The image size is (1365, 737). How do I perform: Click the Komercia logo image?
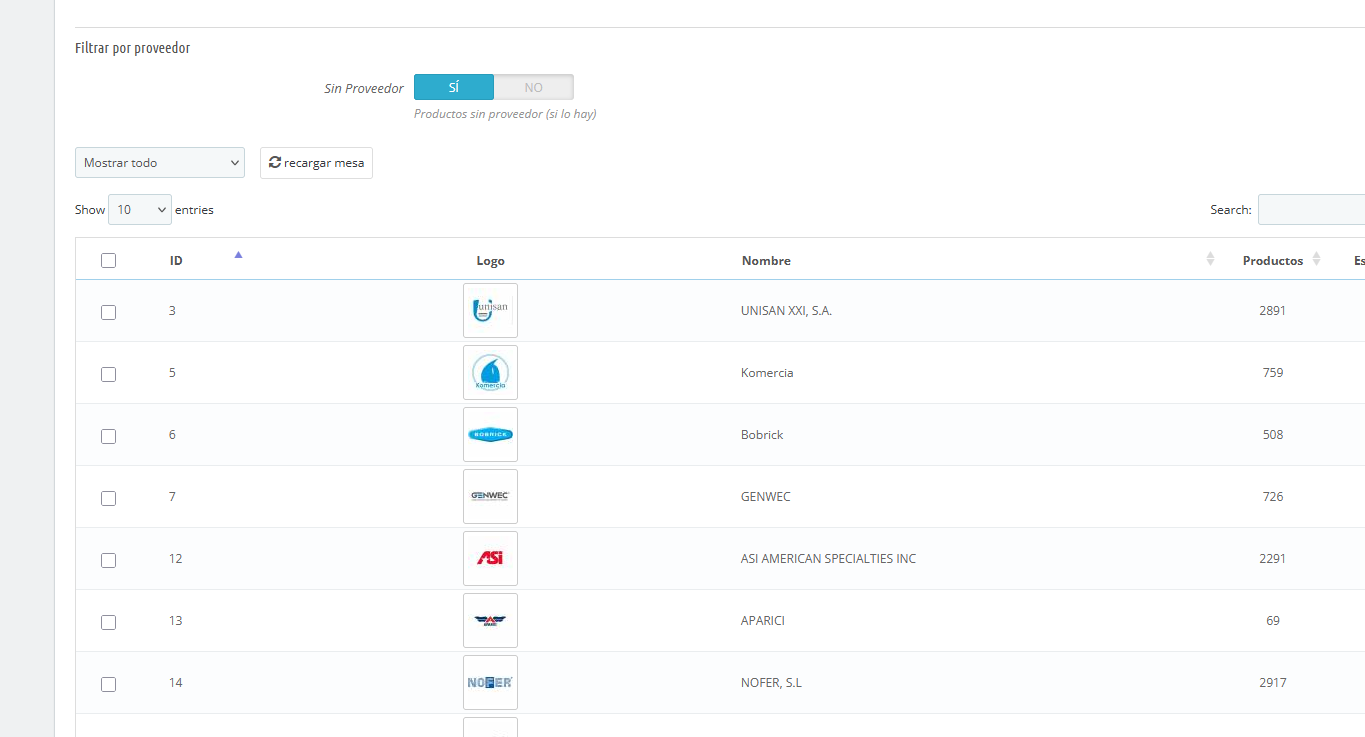point(490,373)
